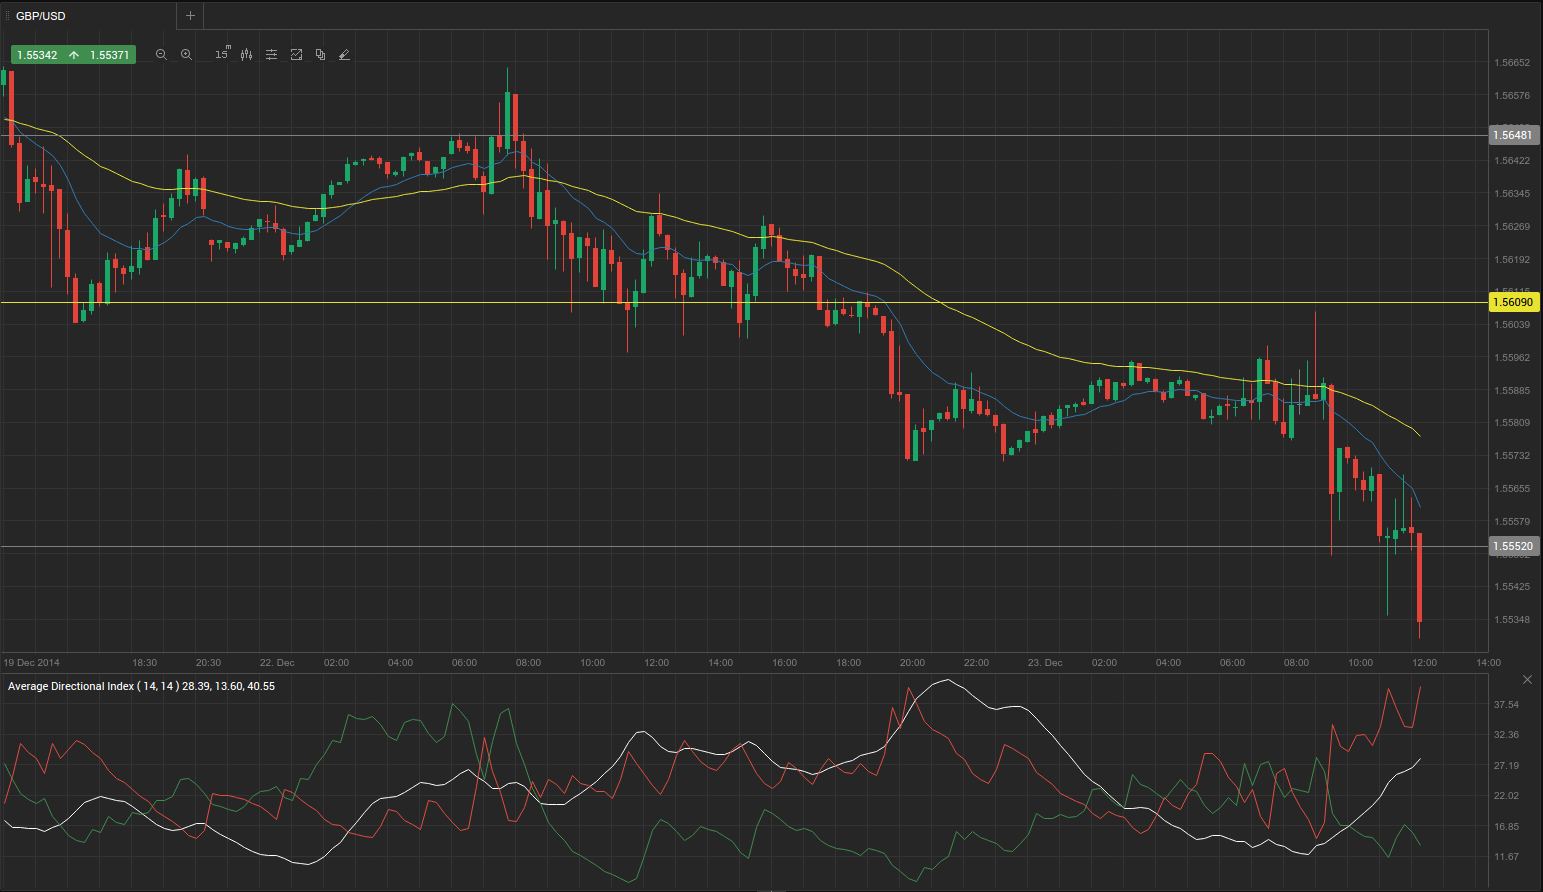The width and height of the screenshot is (1543, 892).
Task: Click the yellow 1.56090 price label
Action: (x=1512, y=302)
